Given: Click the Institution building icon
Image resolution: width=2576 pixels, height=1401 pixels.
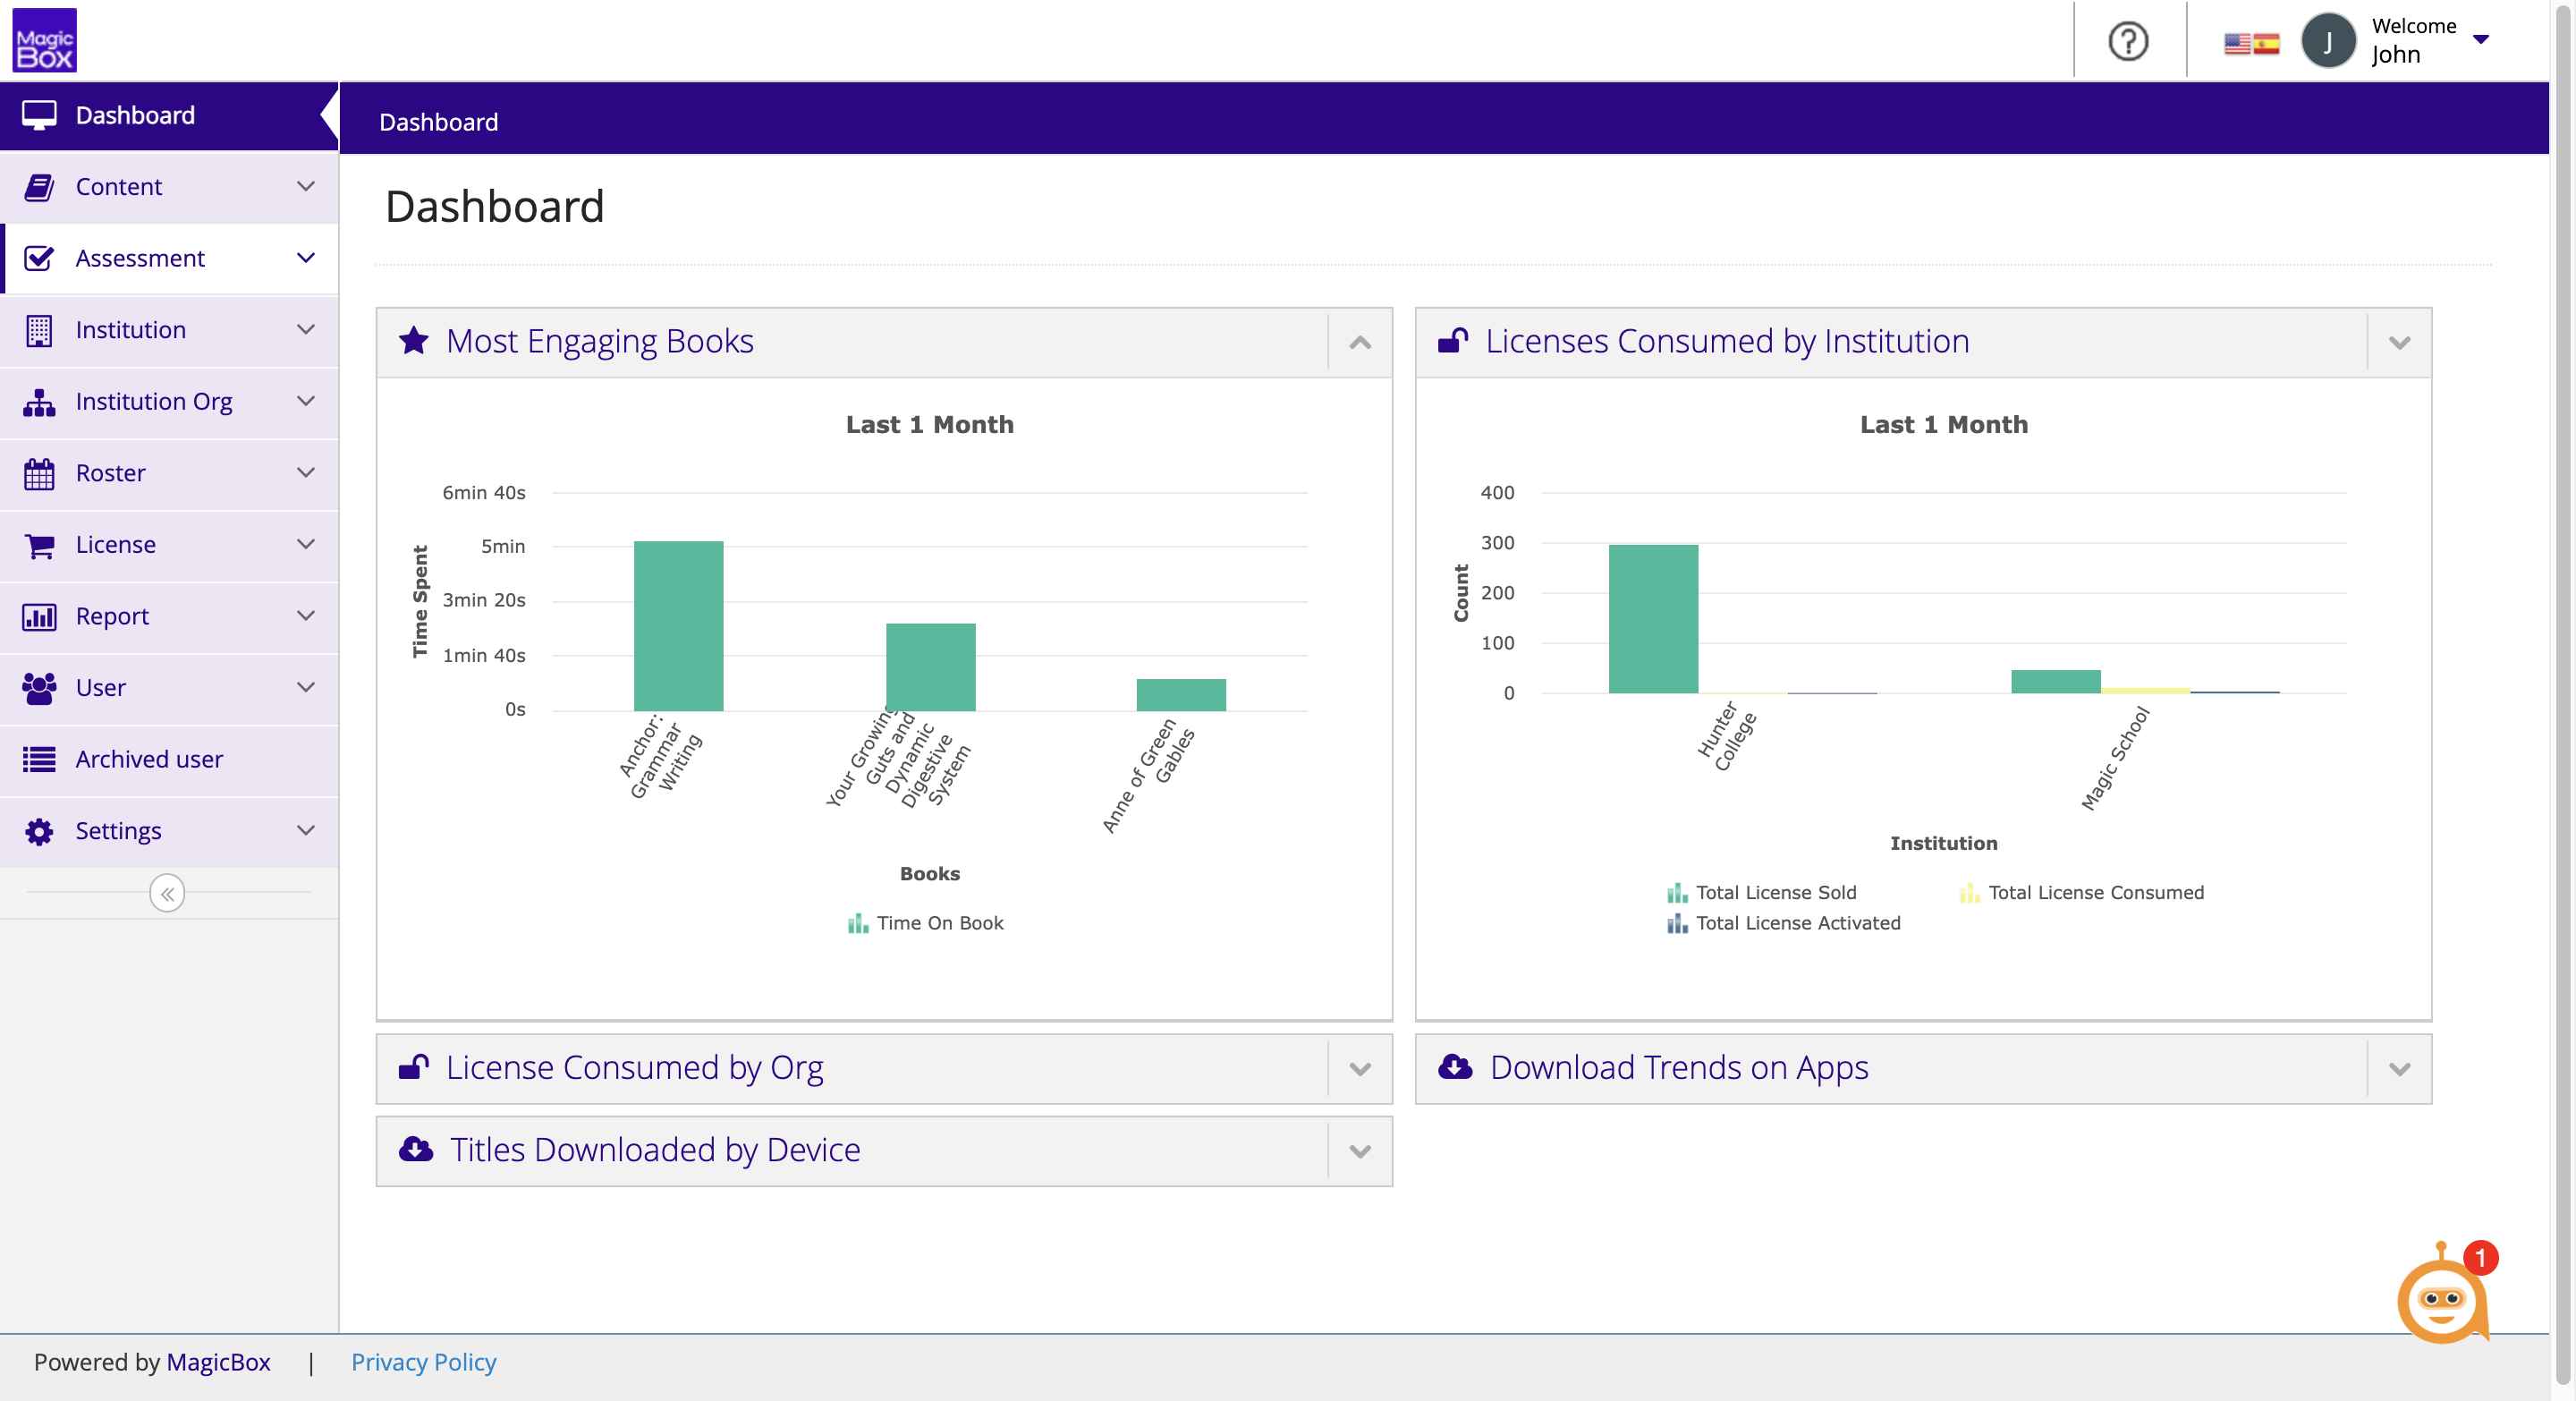Looking at the screenshot, I should tap(39, 330).
